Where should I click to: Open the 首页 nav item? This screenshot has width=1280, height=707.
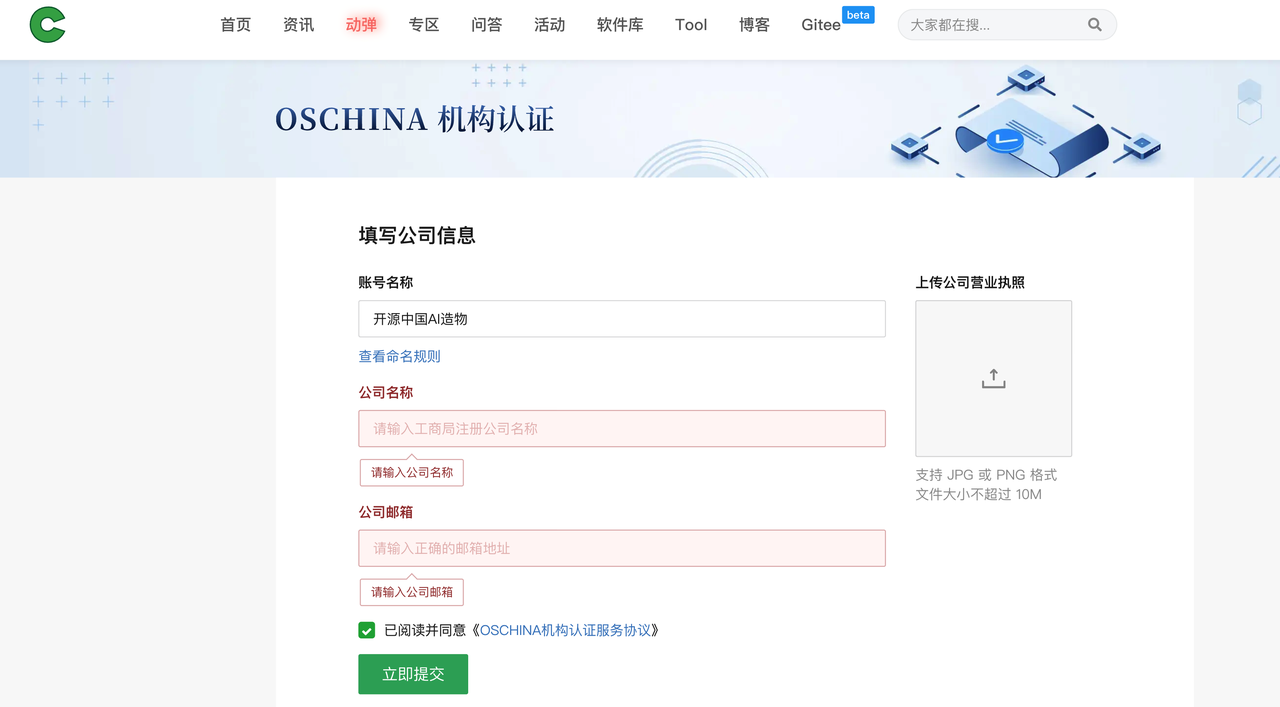tap(236, 25)
